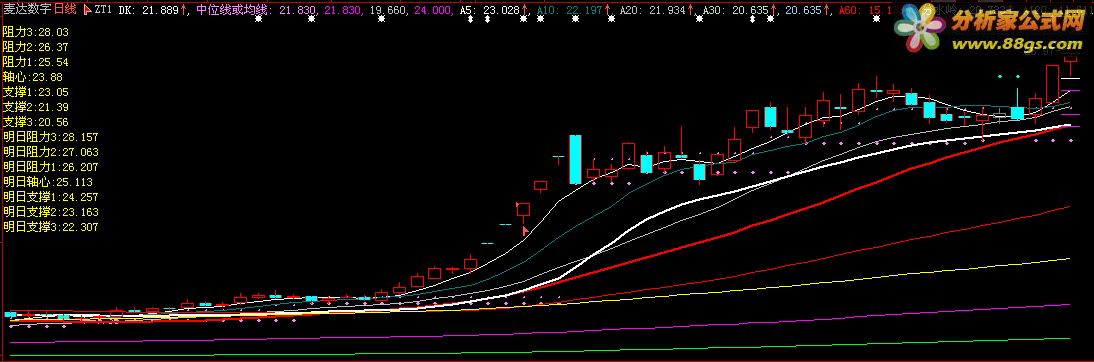Click the 明日支撑3:22.307 label
The image size is (1094, 362).
(51, 227)
